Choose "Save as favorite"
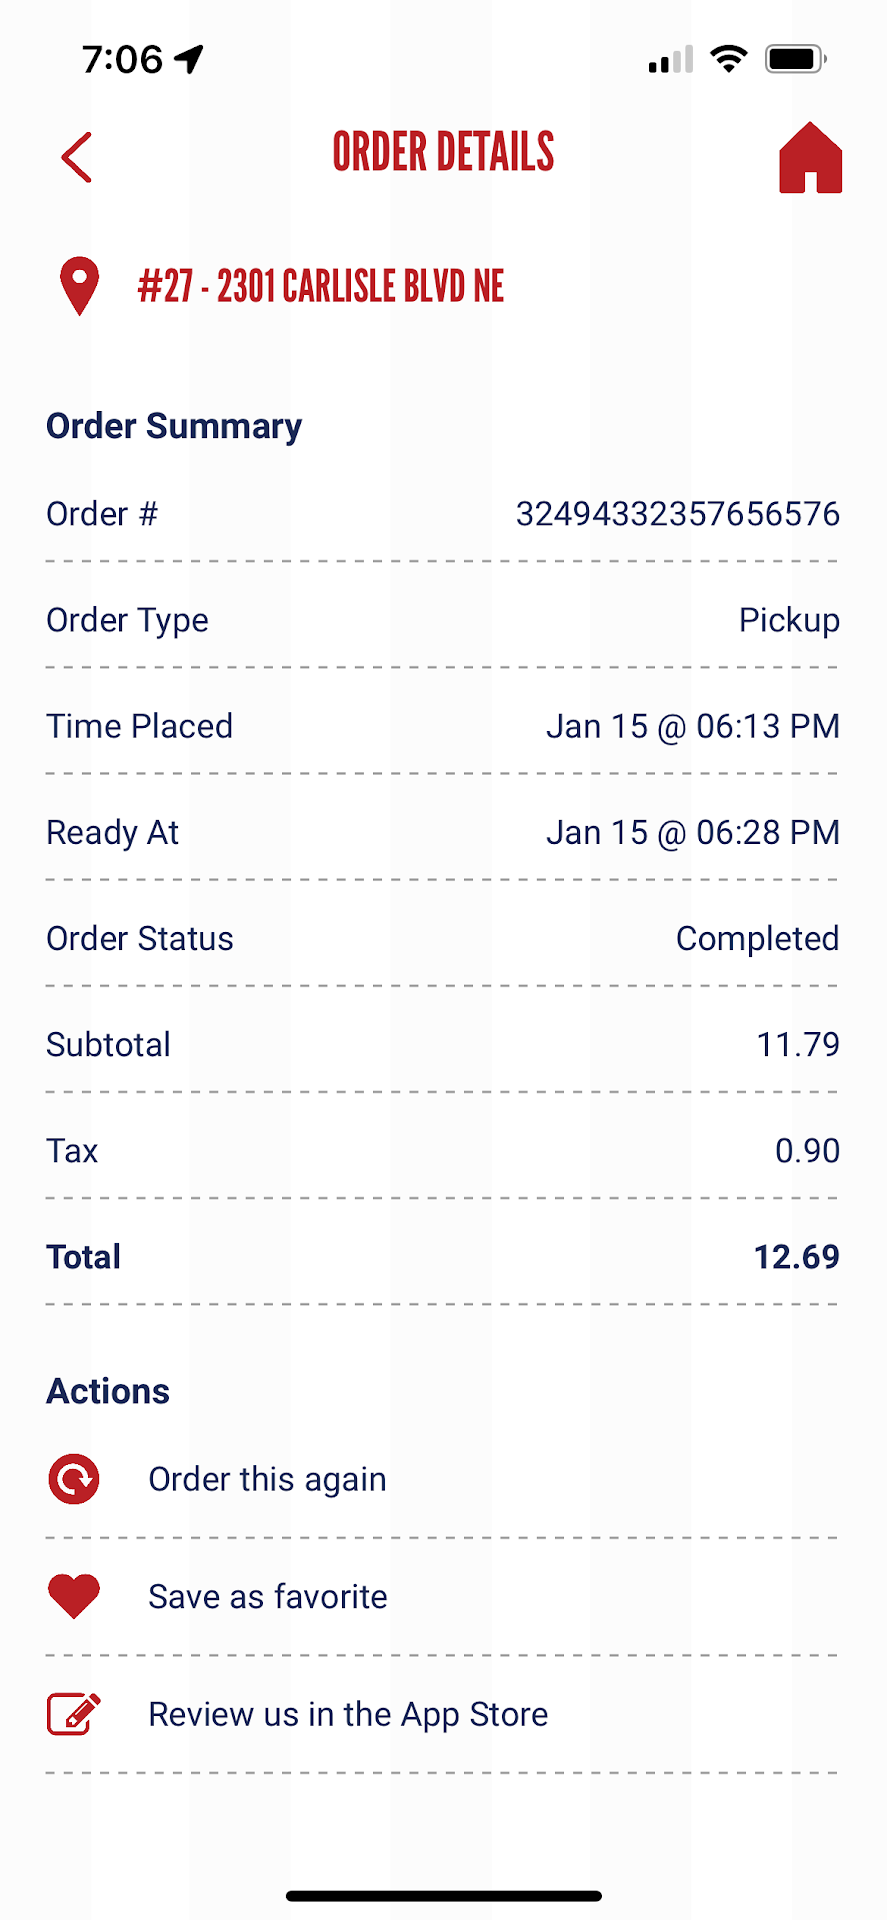Image resolution: width=887 pixels, height=1920 pixels. 267,1597
